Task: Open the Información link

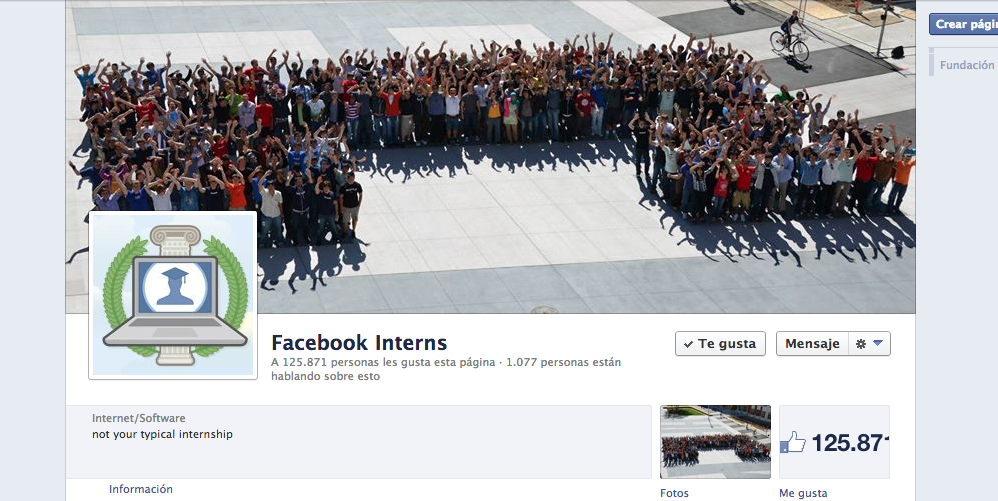Action: 141,490
